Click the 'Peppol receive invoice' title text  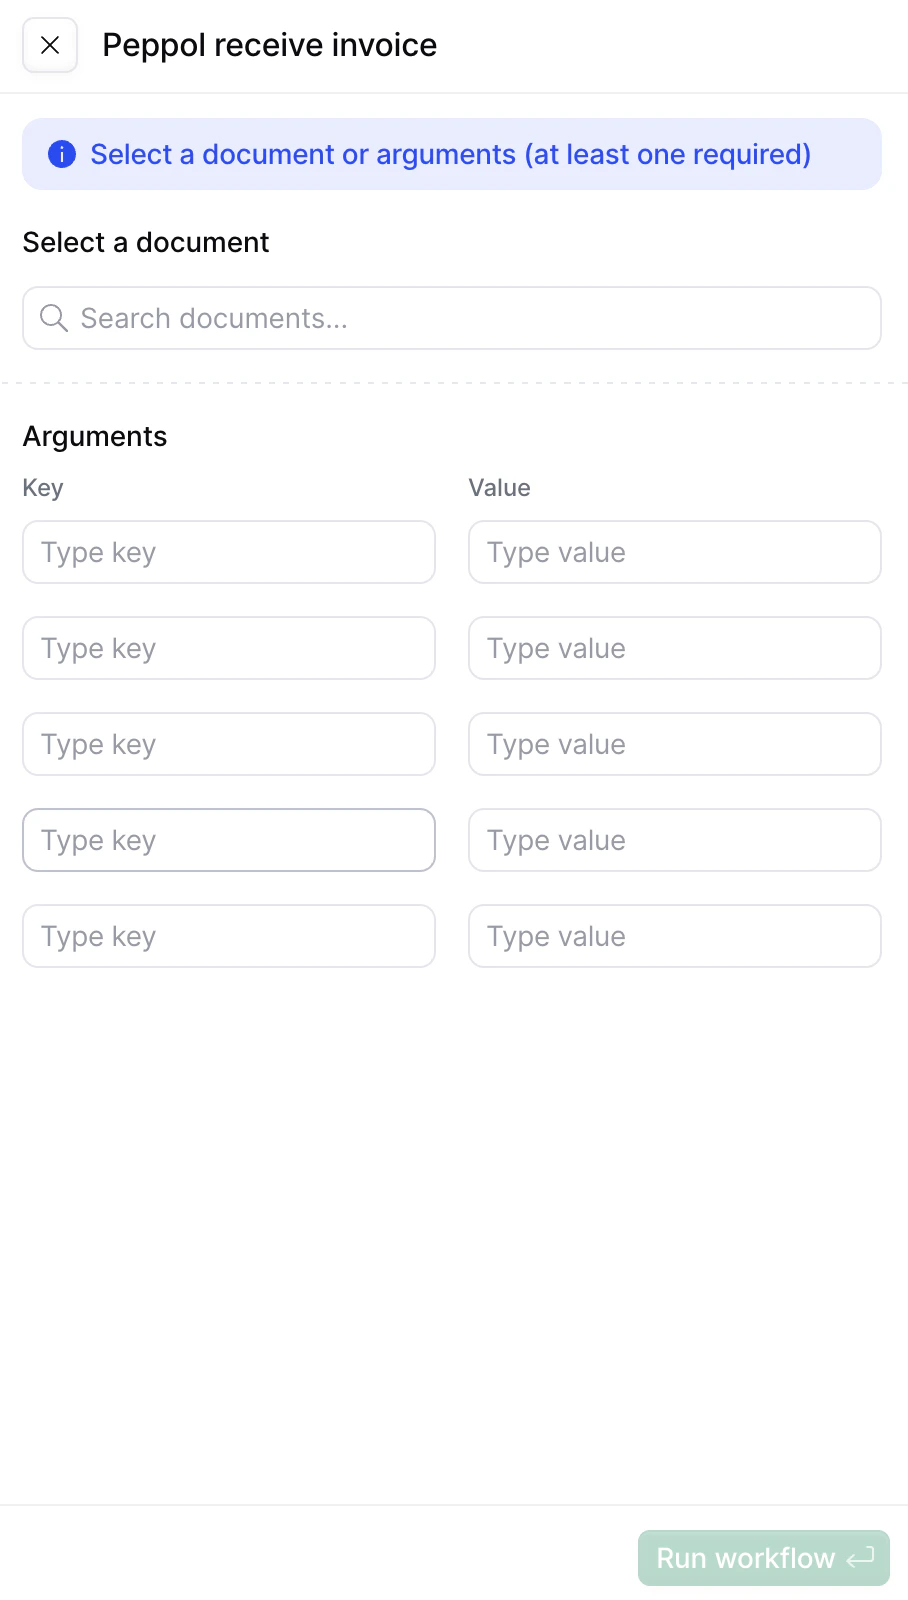[x=269, y=45]
